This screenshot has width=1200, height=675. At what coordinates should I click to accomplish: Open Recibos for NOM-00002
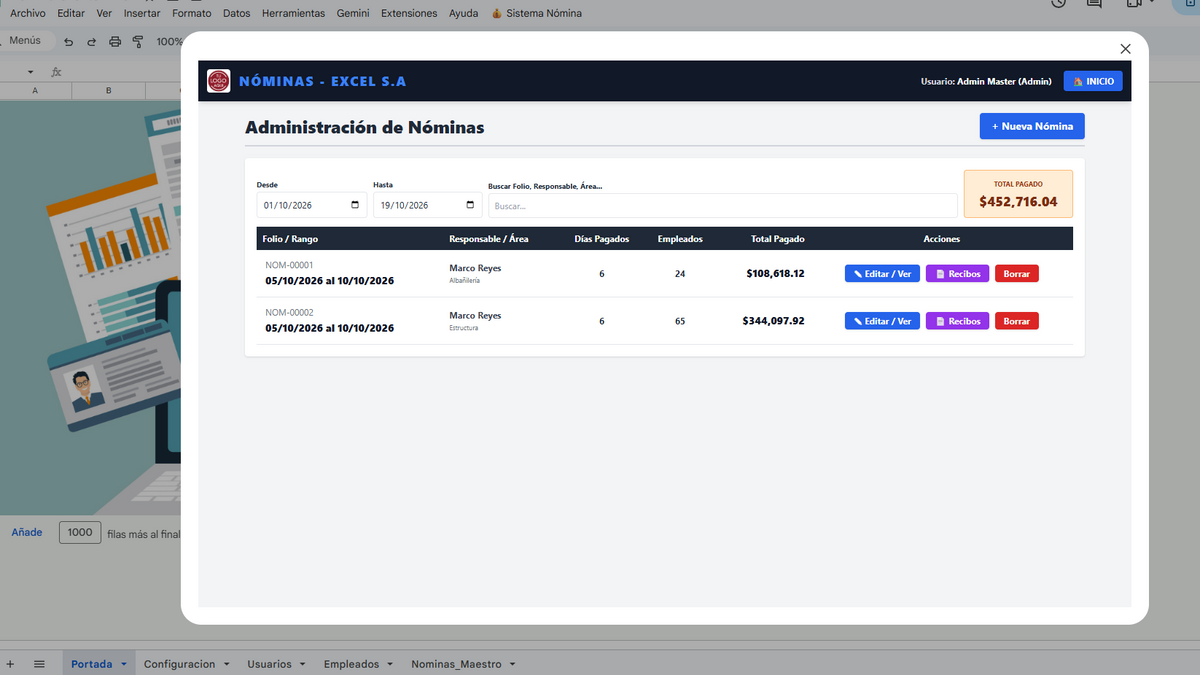[958, 321]
